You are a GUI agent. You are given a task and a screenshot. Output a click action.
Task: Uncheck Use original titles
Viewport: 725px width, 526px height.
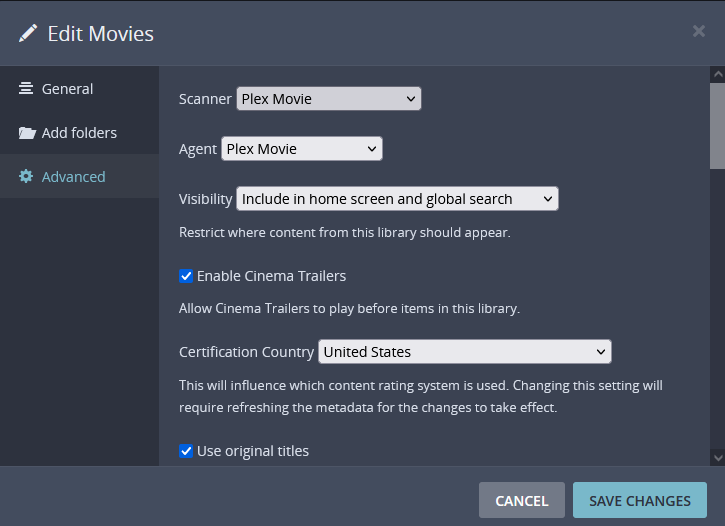click(x=186, y=451)
